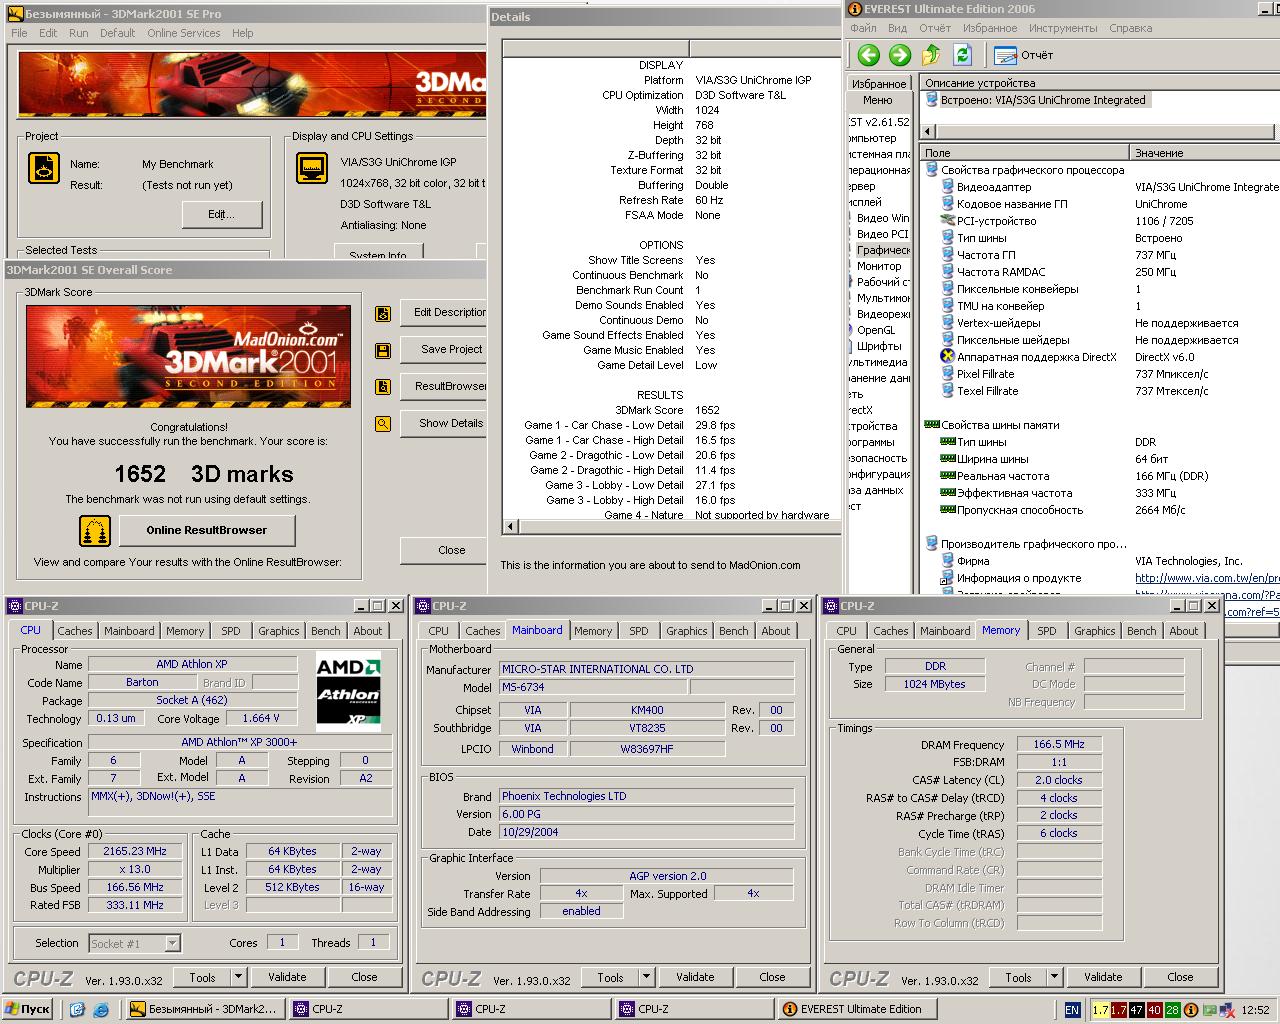
Task: Click the Save Project floppy icon
Action: pos(383,350)
